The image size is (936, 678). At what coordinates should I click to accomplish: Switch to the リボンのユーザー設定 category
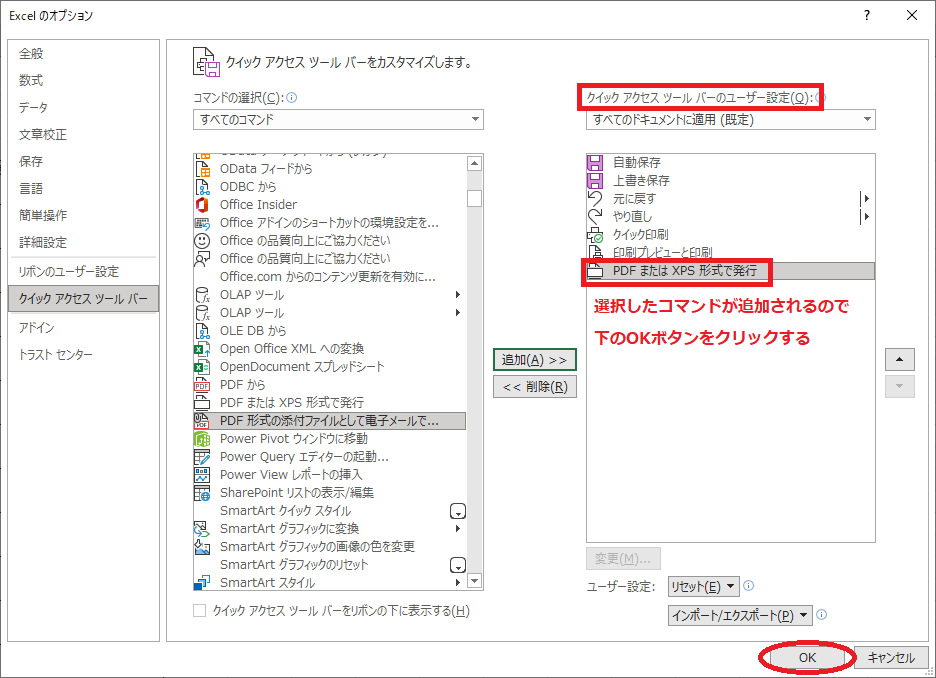[68, 272]
